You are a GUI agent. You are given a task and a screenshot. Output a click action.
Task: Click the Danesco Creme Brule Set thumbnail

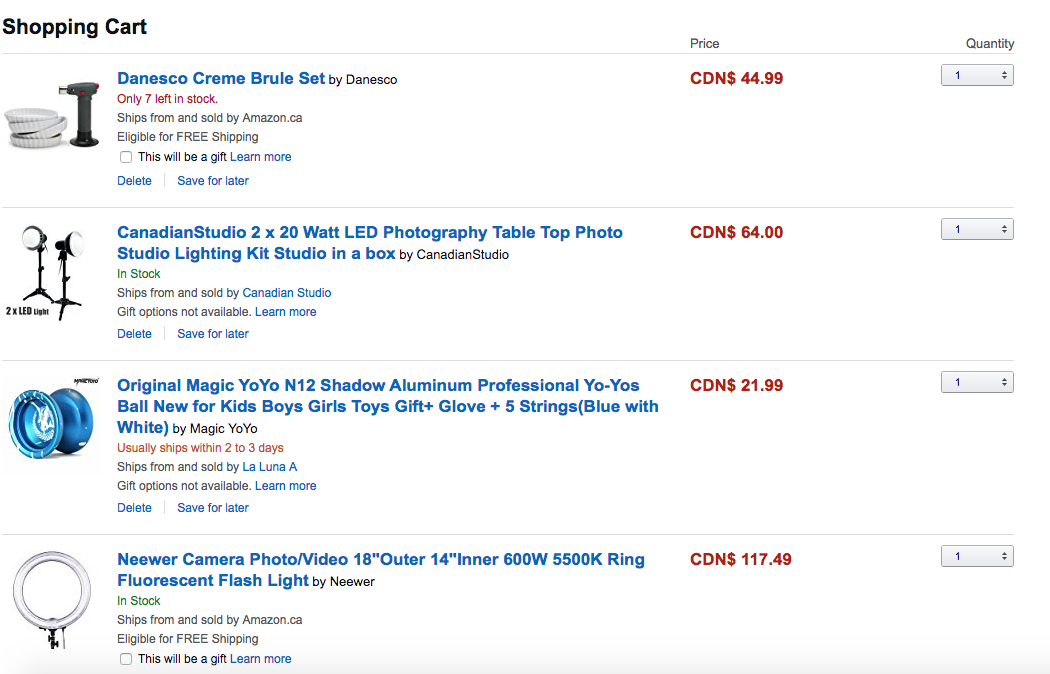coord(52,118)
